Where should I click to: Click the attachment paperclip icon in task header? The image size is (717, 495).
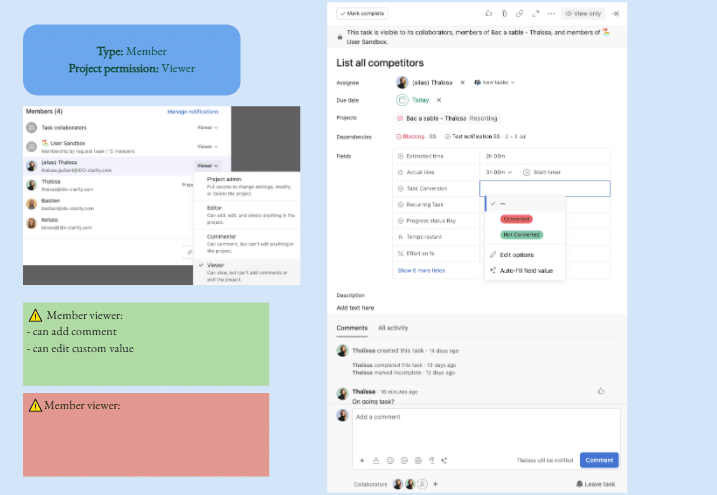504,14
